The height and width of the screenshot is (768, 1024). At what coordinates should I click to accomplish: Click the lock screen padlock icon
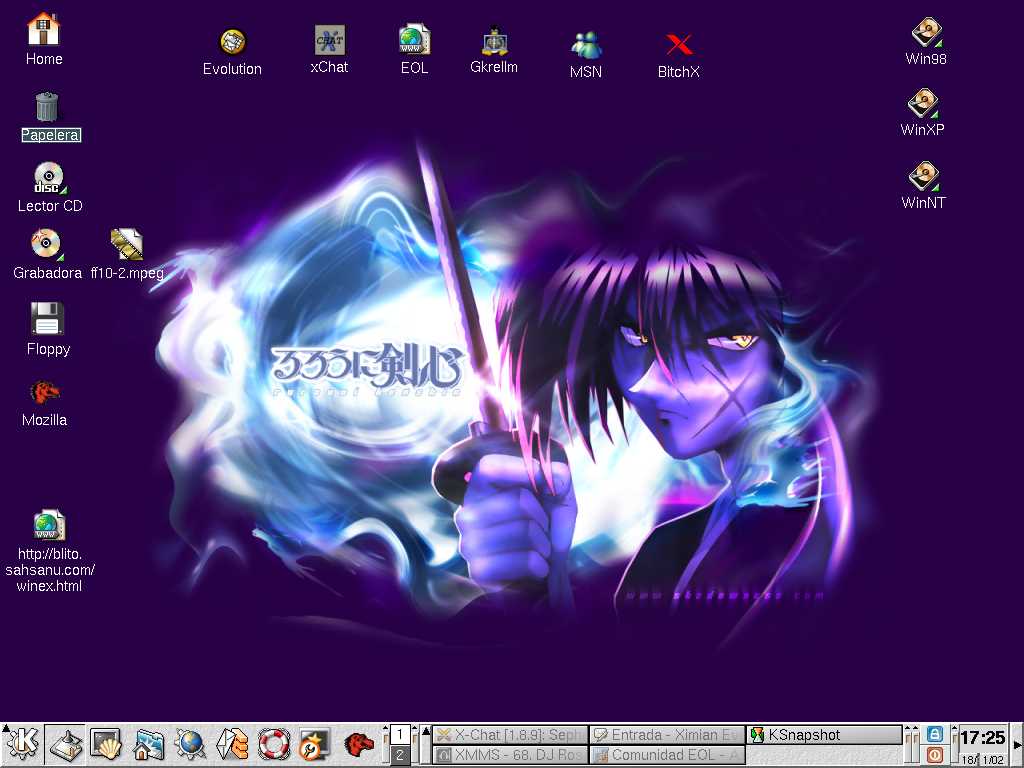click(935, 734)
